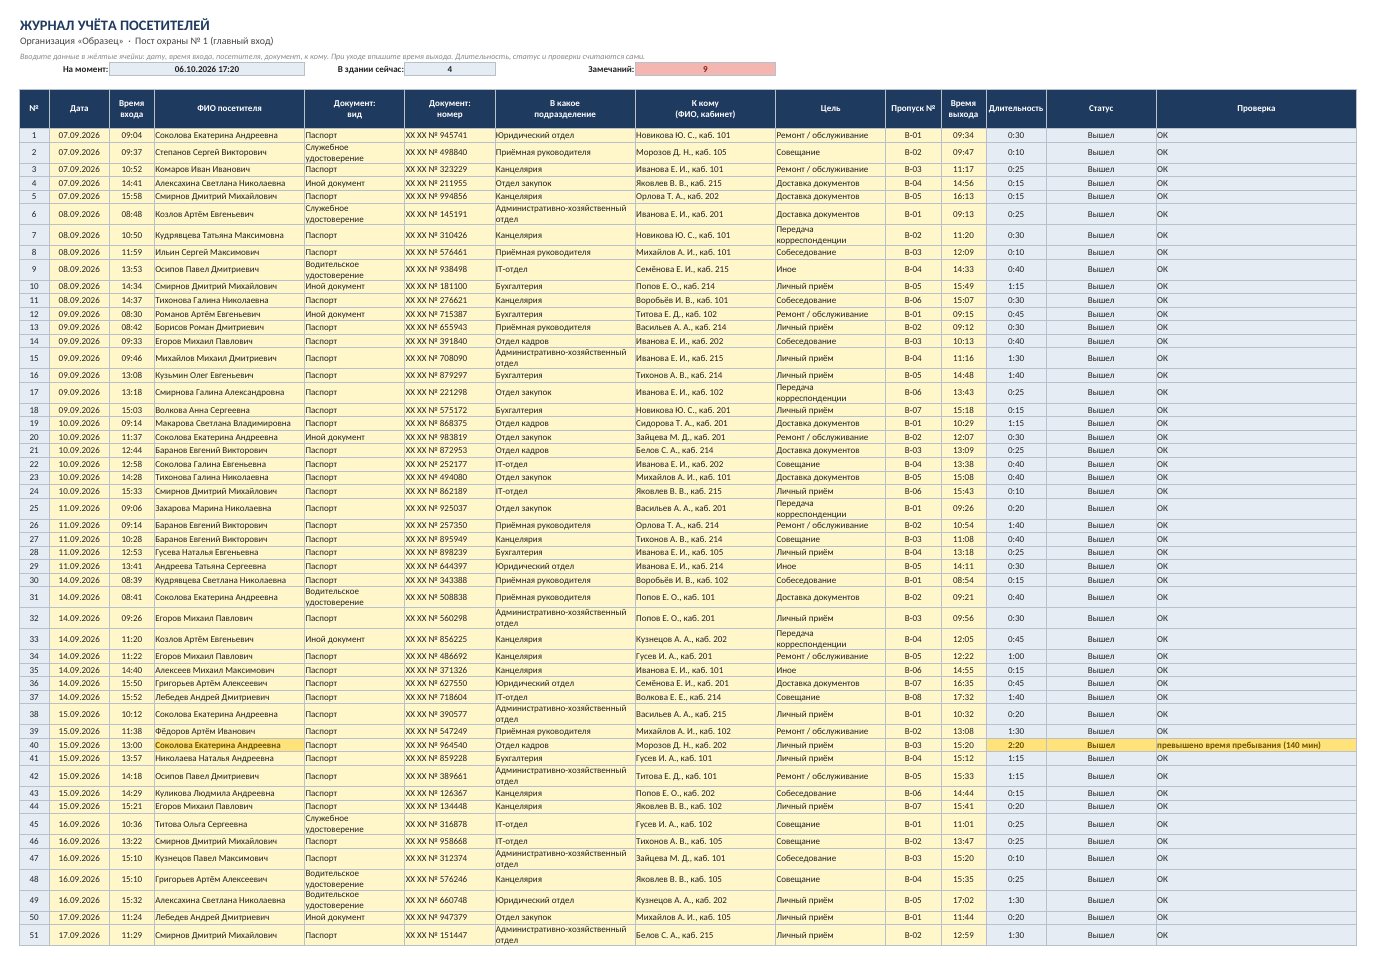
Task: Click the cell "Степанов Сергей Викторович"
Action: point(229,152)
